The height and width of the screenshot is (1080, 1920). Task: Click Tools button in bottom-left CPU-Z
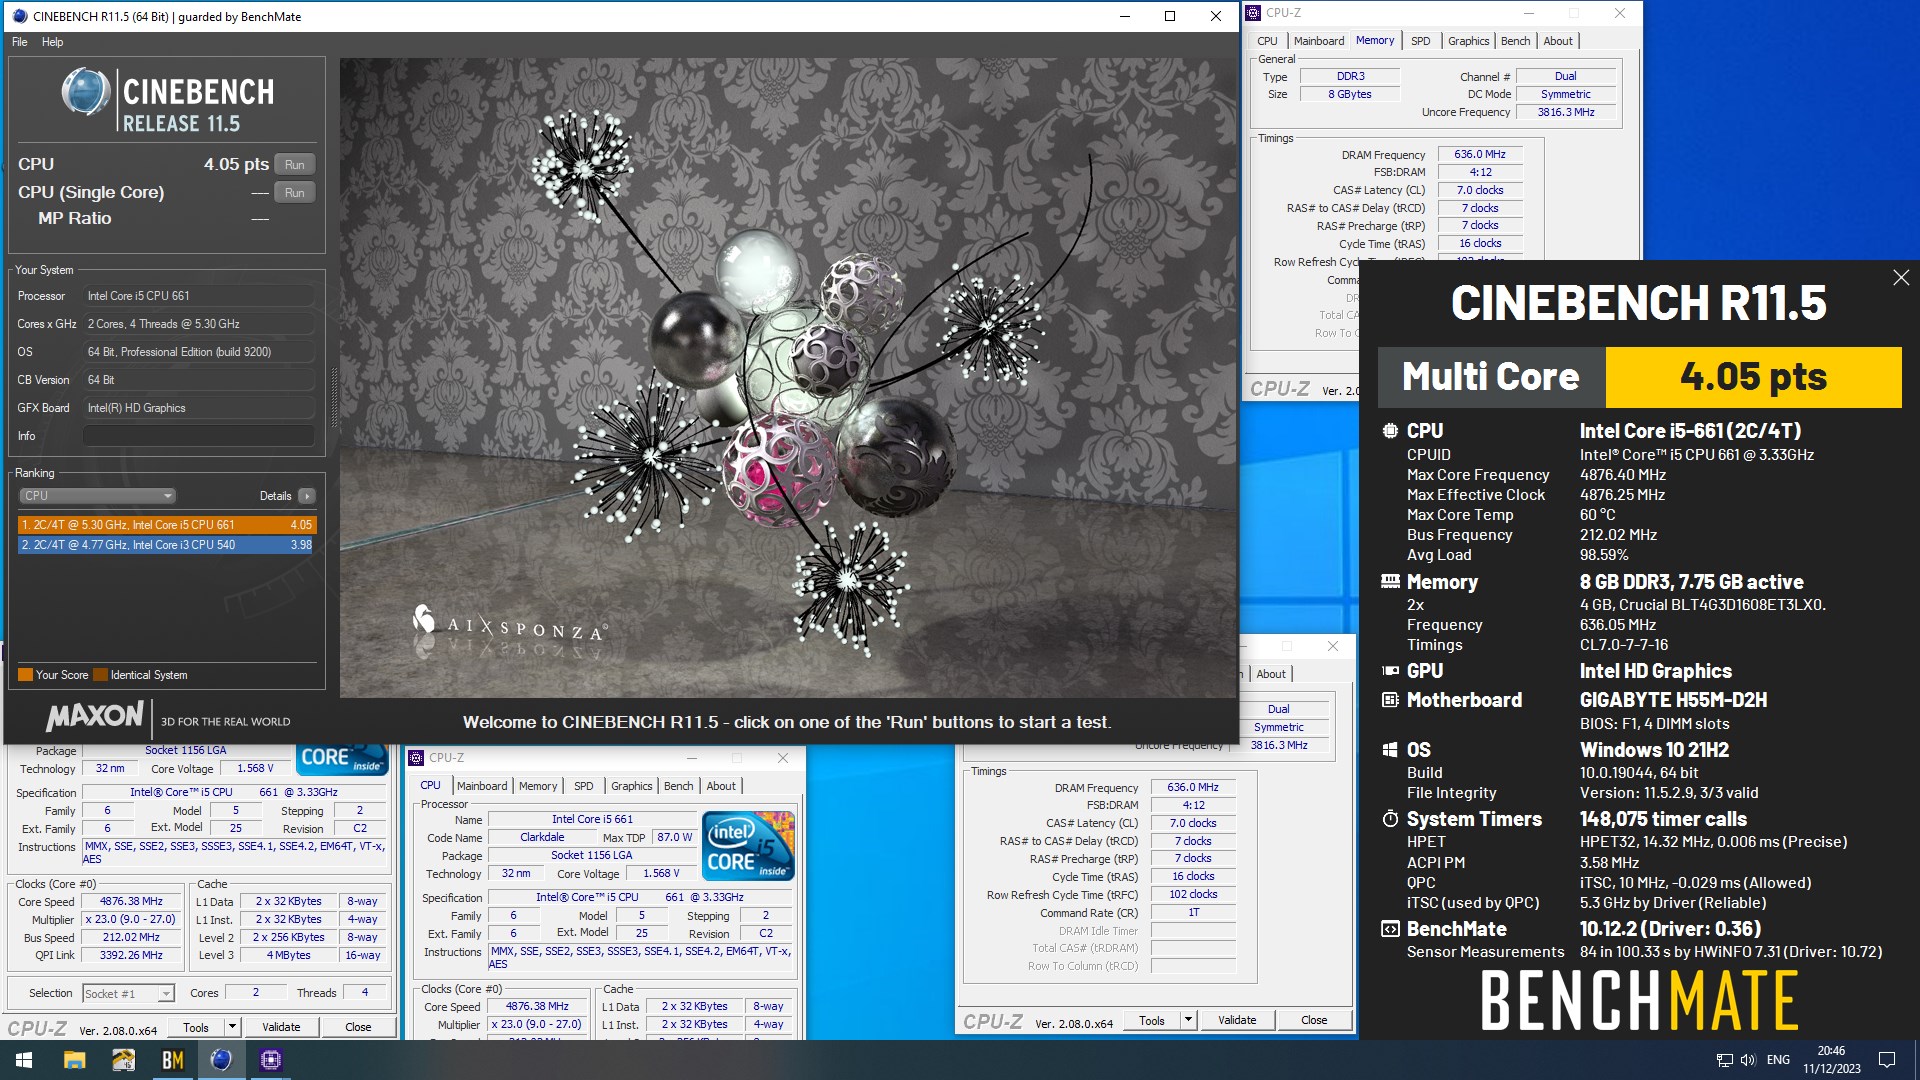[196, 1027]
